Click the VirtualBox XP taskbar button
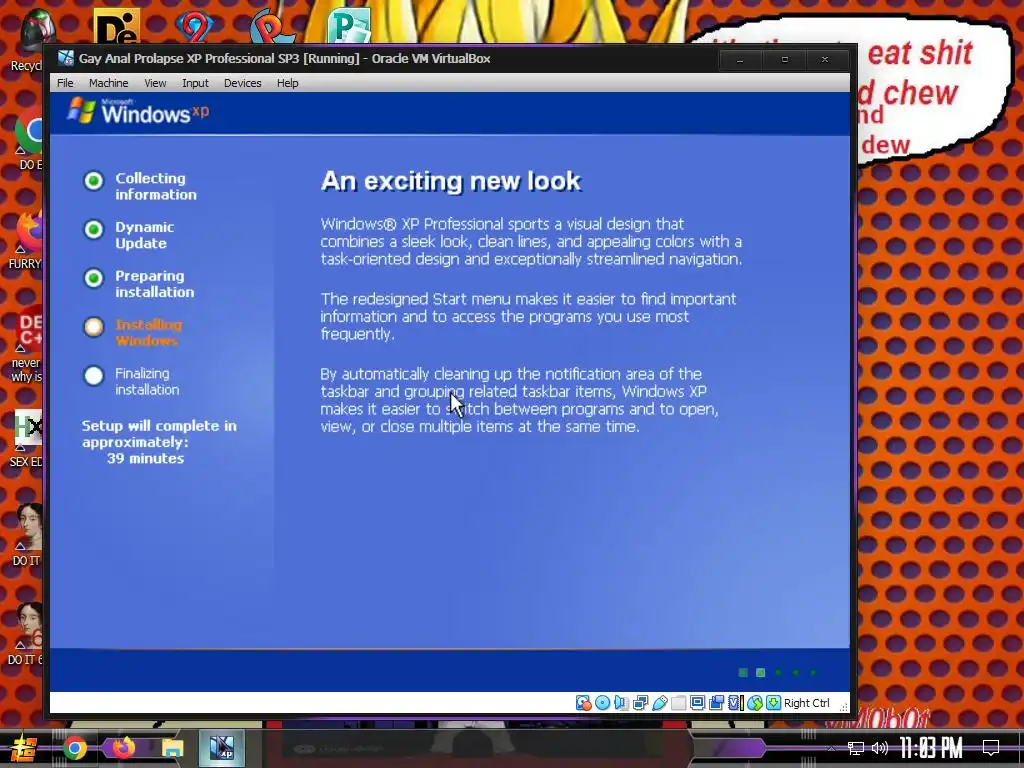Viewport: 1024px width, 768px height. (222, 748)
